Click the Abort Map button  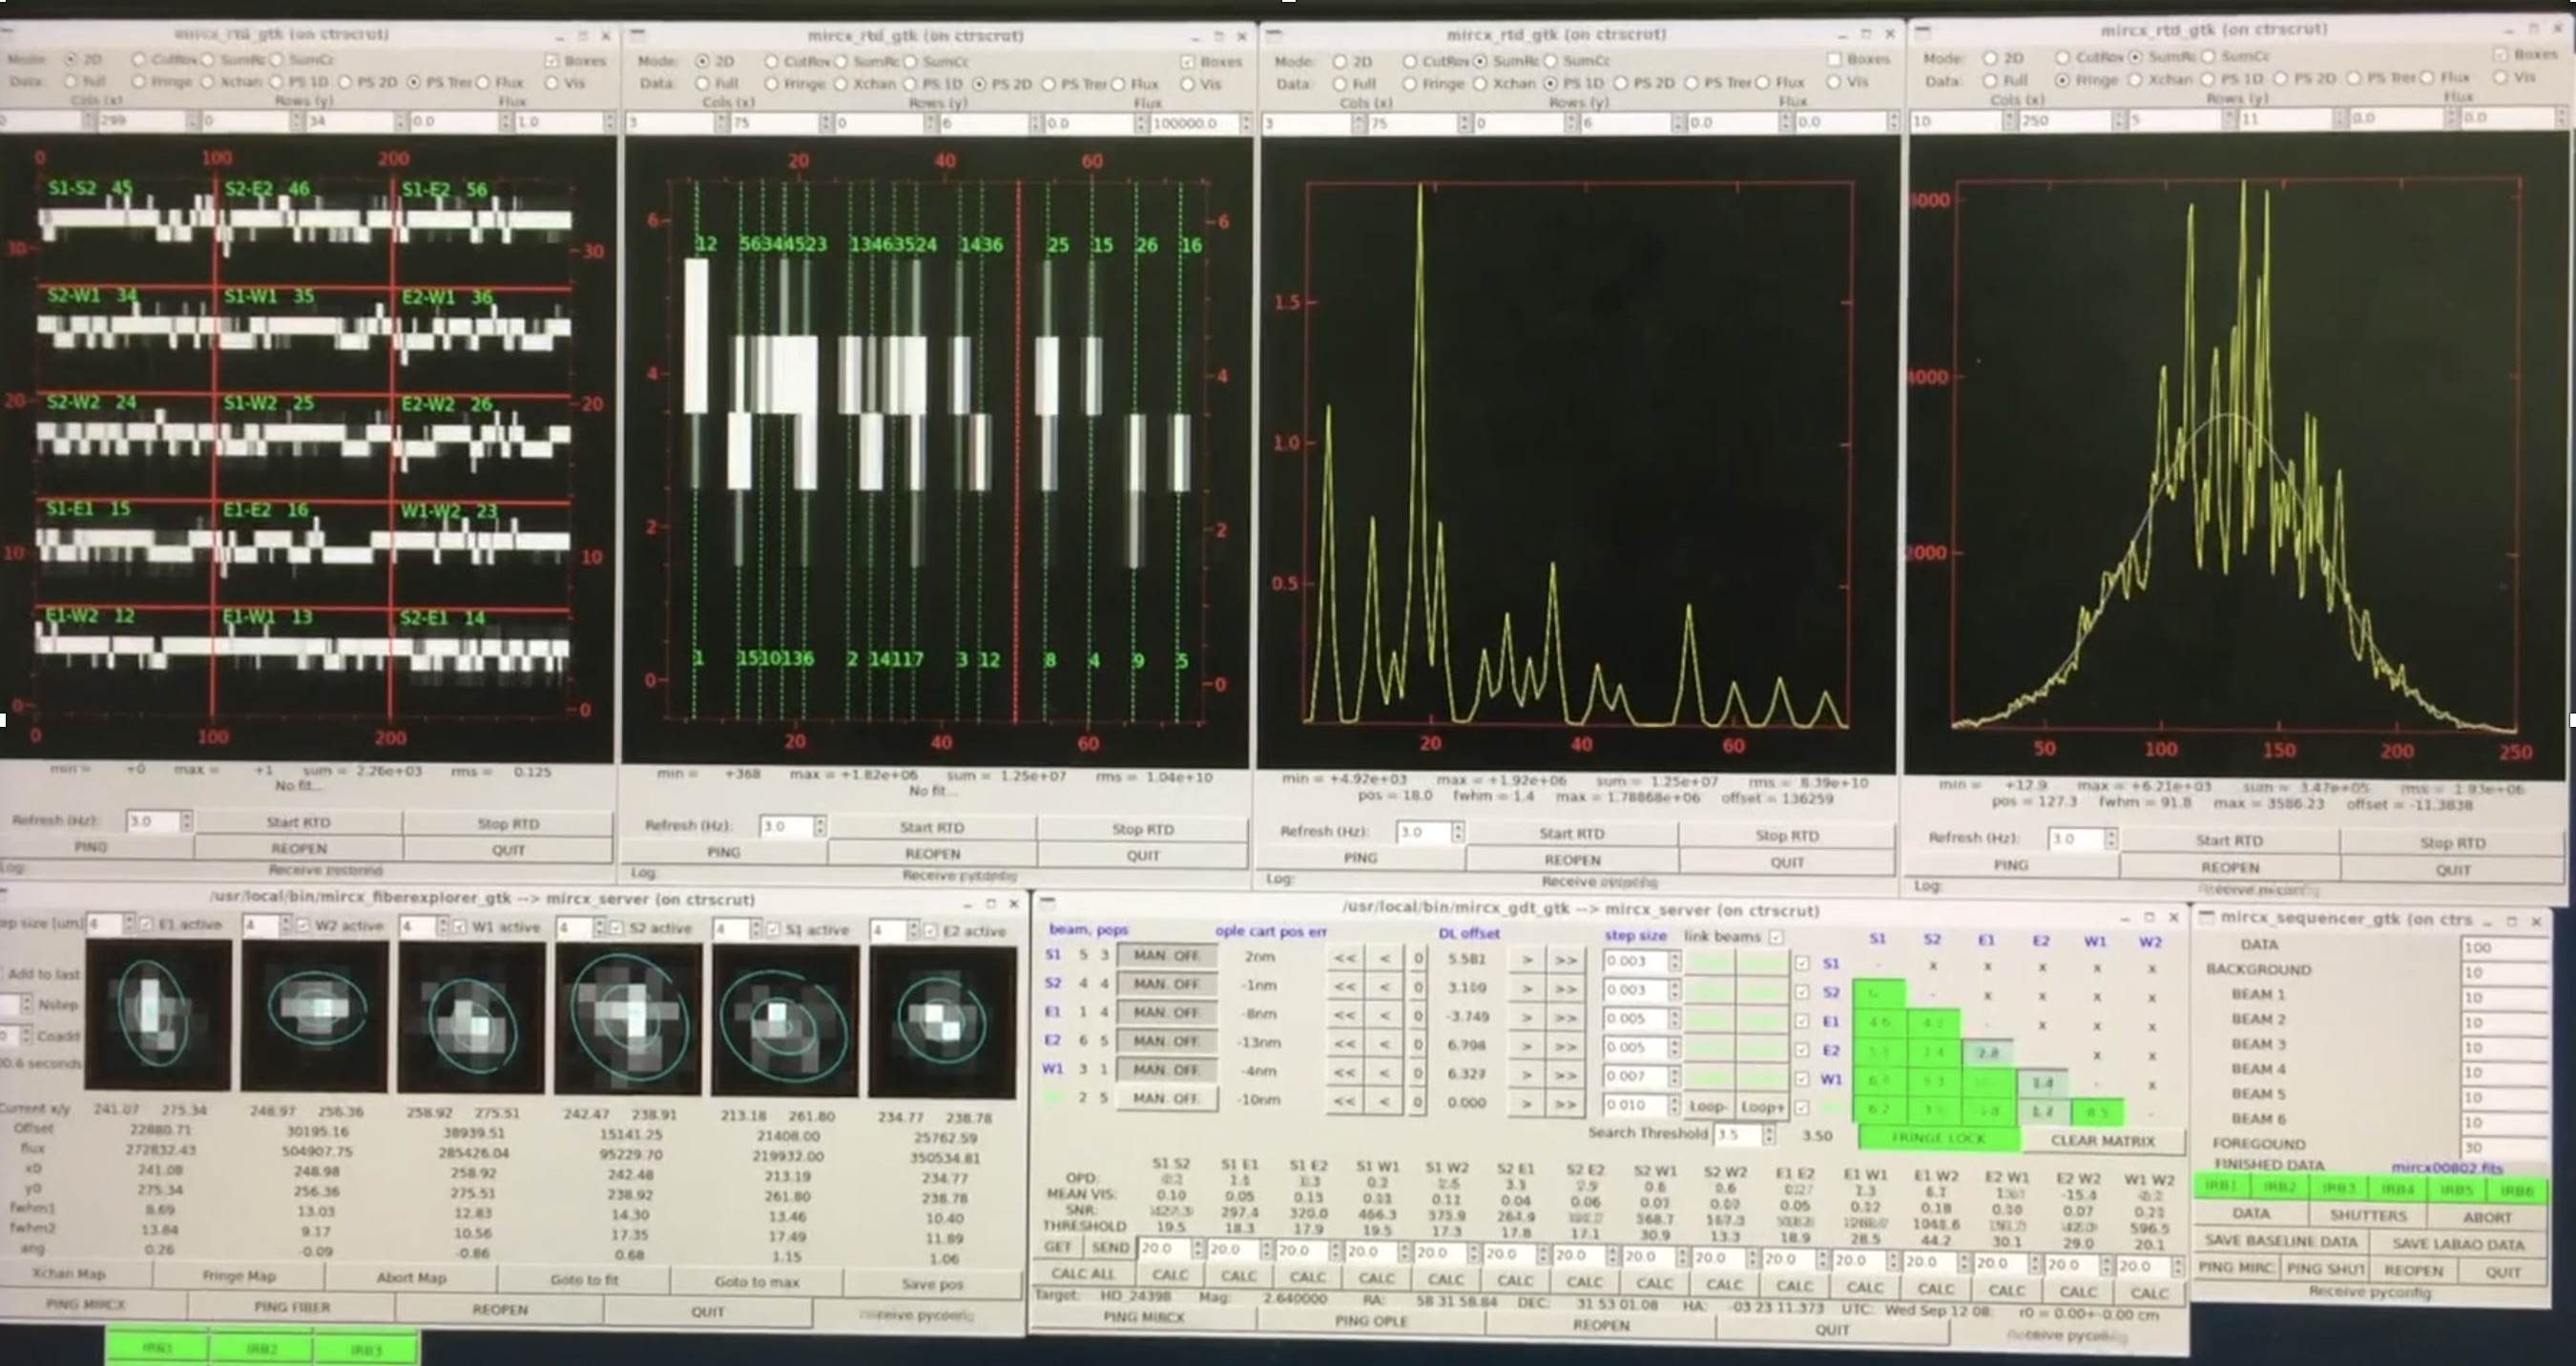click(411, 1278)
